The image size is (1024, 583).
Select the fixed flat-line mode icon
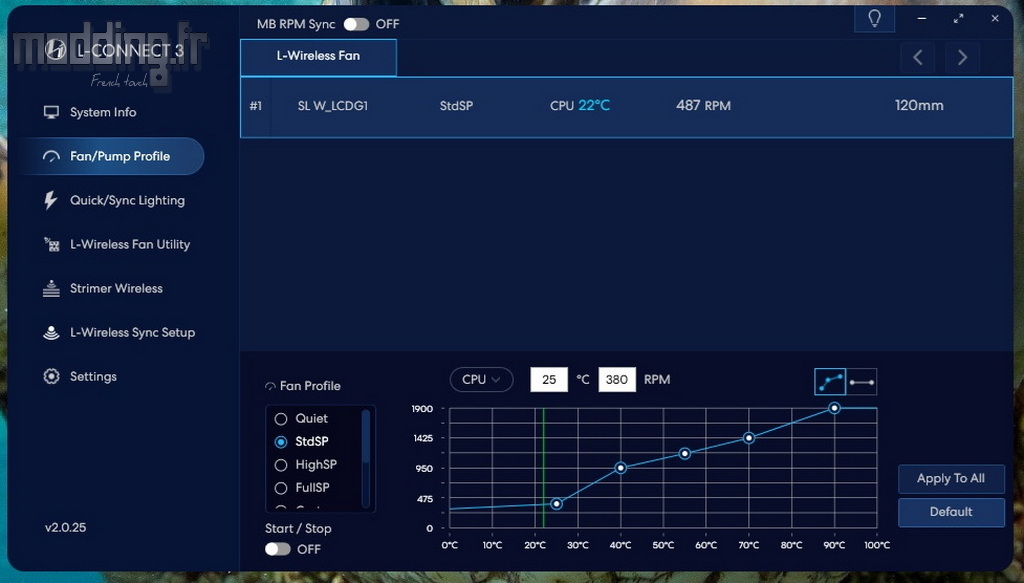click(x=861, y=382)
